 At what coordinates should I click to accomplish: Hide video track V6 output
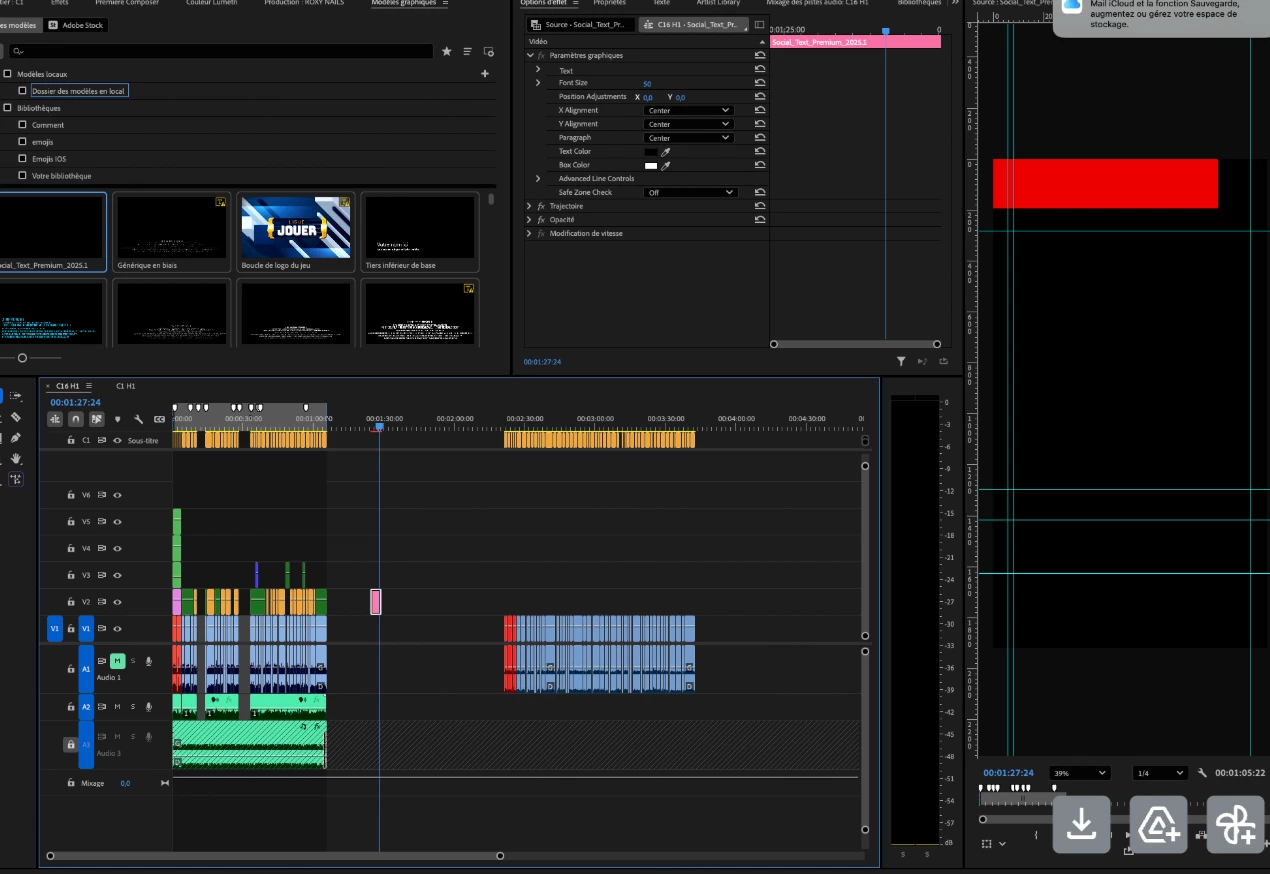(118, 495)
